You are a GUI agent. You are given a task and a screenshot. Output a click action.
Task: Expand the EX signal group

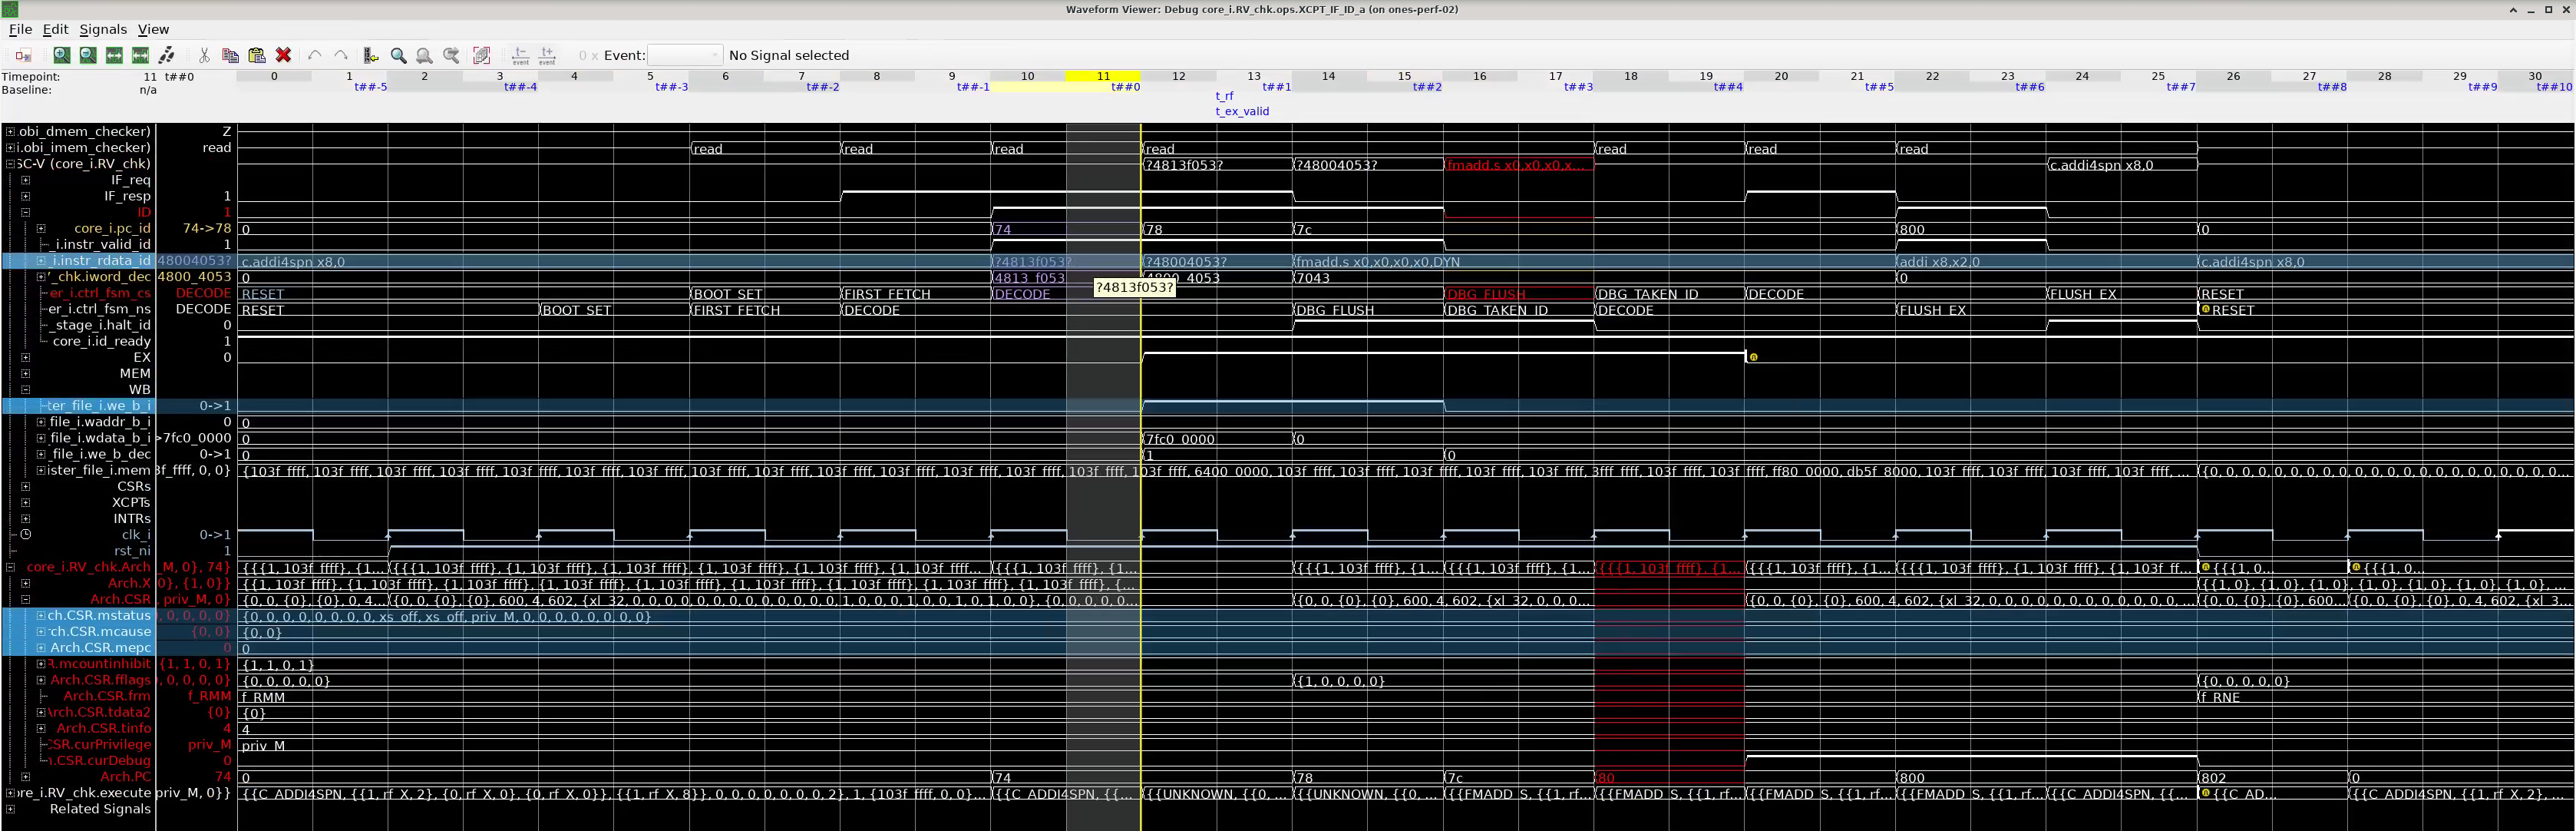click(x=26, y=357)
